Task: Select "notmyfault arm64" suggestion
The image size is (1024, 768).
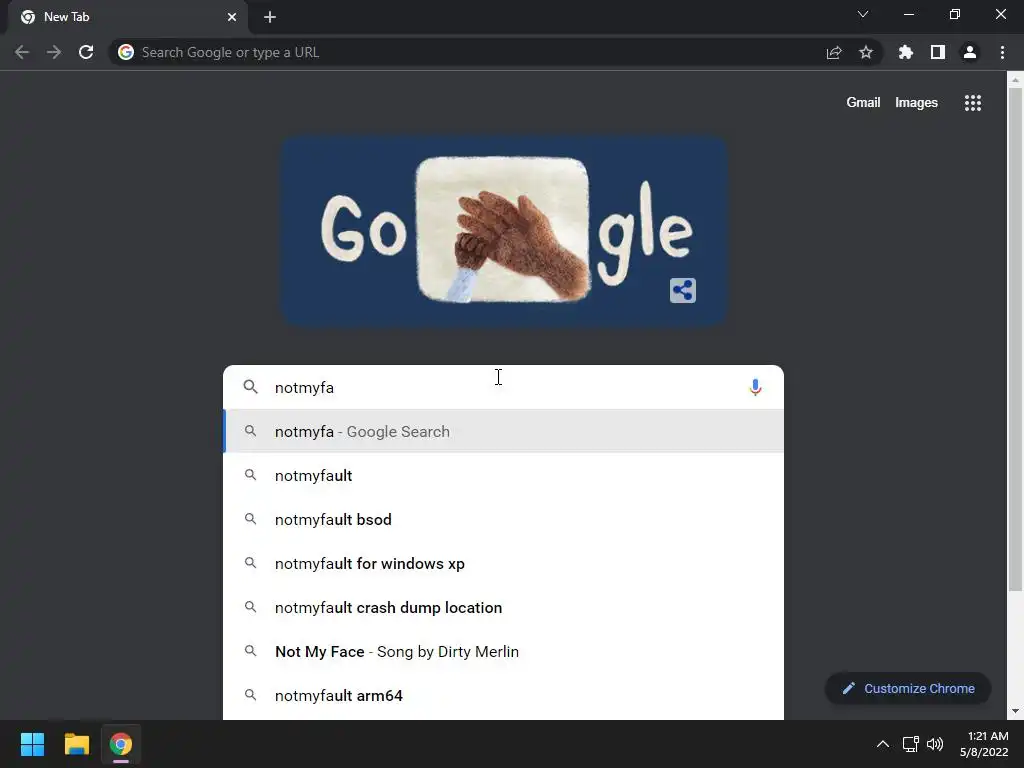Action: [x=503, y=696]
